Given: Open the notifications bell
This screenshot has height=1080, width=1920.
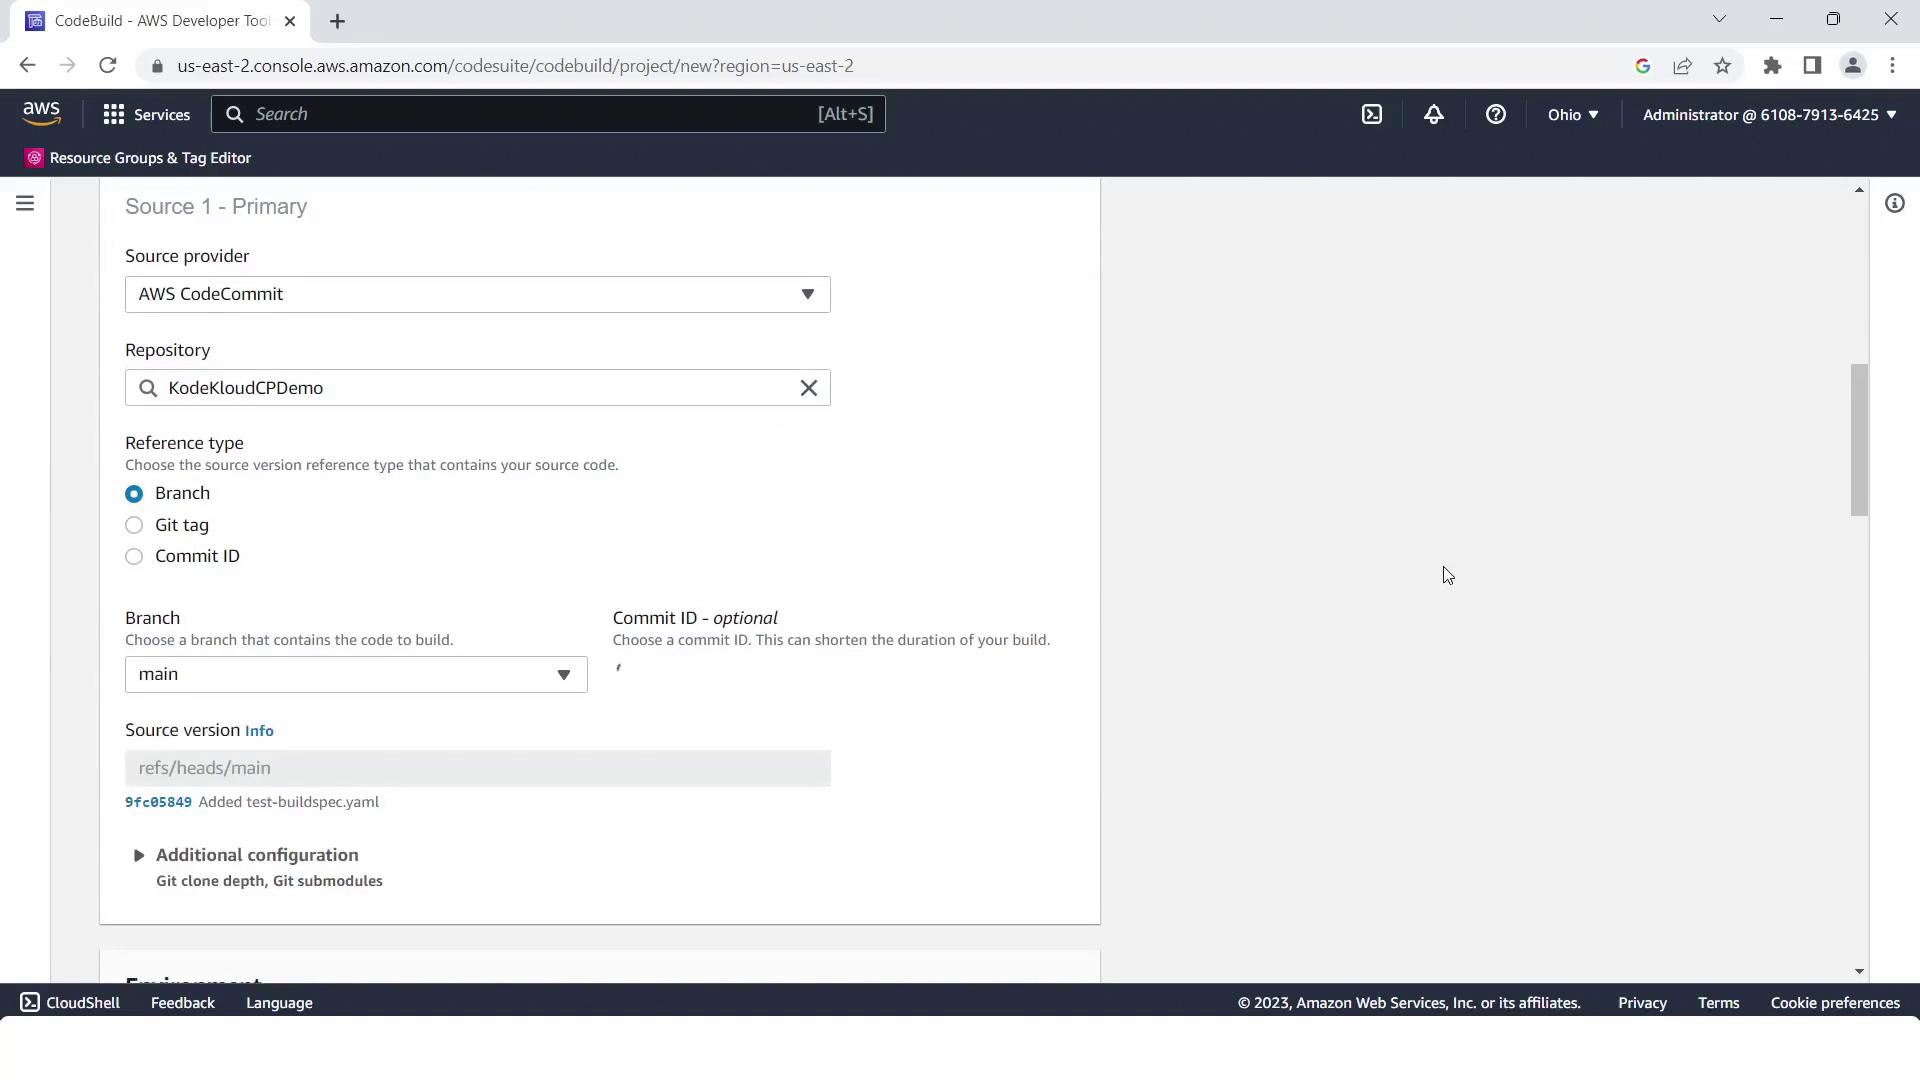Looking at the screenshot, I should (1433, 115).
